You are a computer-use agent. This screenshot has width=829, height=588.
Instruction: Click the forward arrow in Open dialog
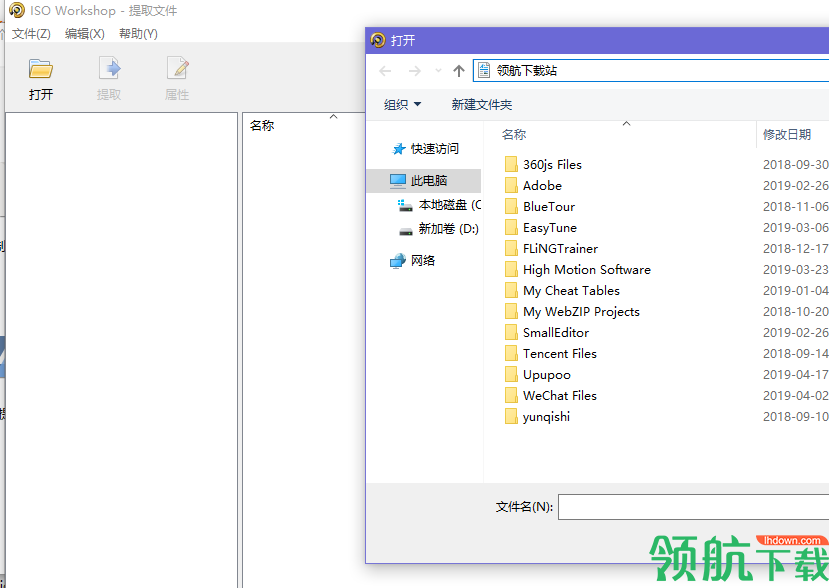tap(415, 71)
